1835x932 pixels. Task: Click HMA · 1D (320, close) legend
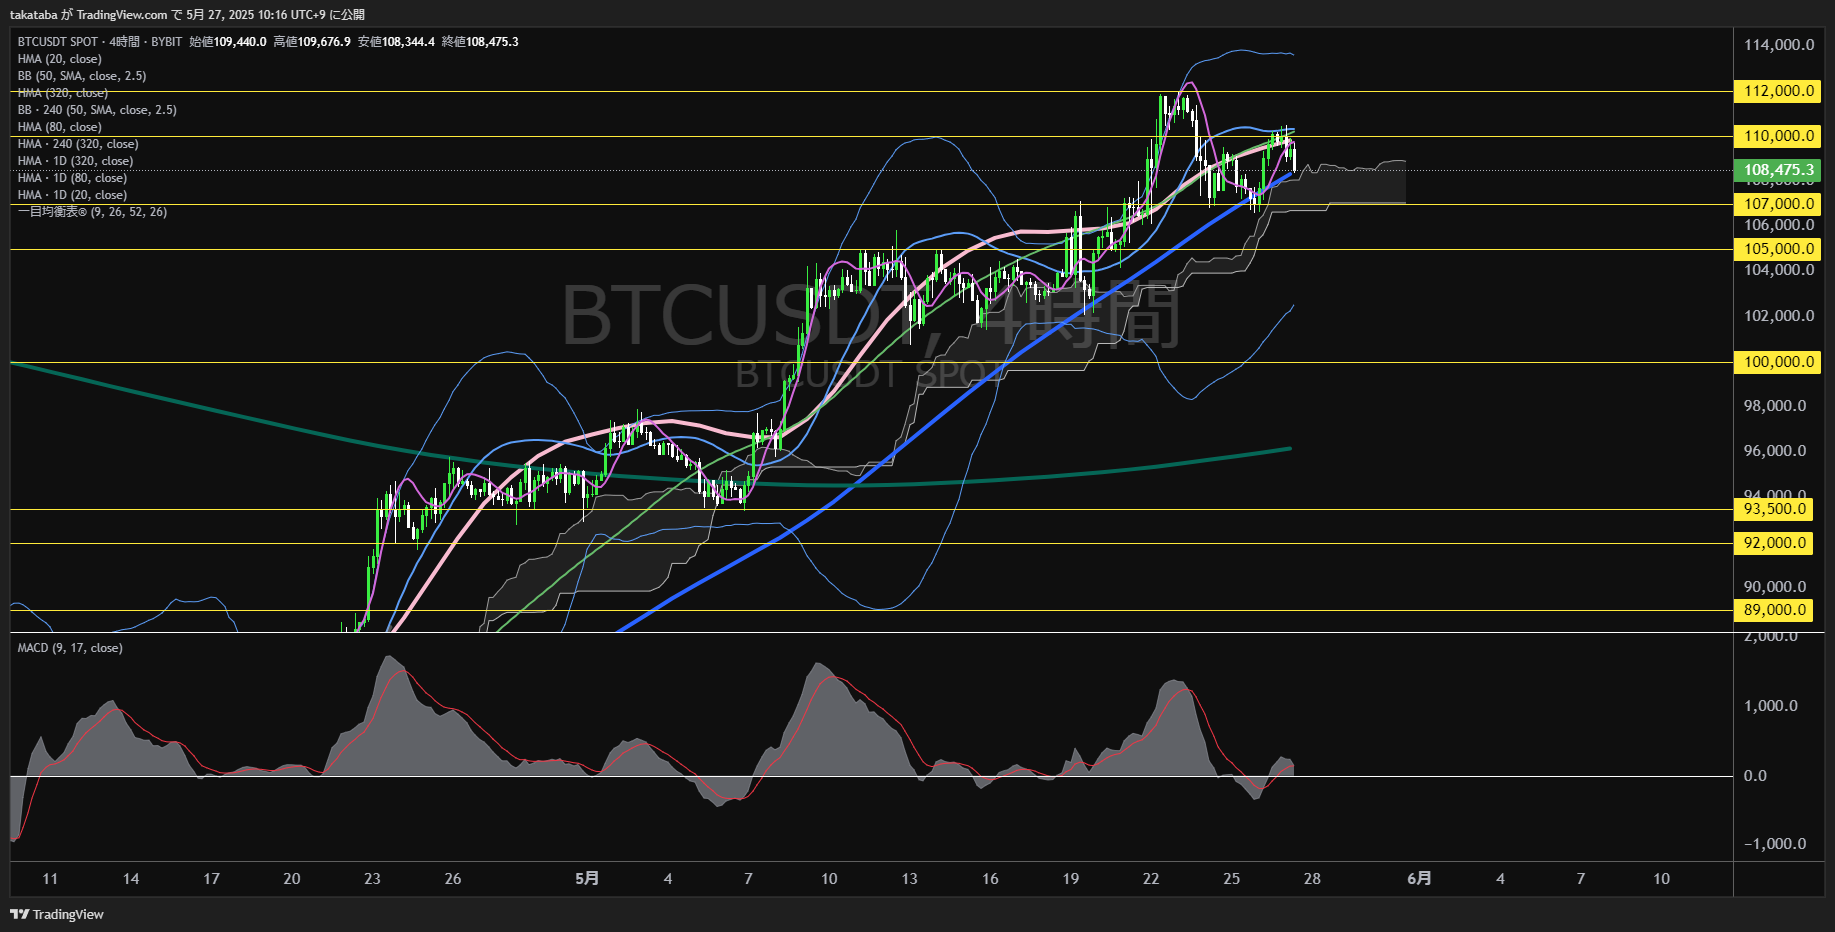pos(76,161)
